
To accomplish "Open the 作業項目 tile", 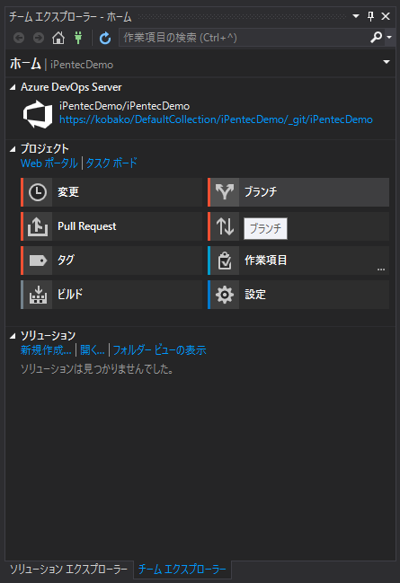I will 299,260.
